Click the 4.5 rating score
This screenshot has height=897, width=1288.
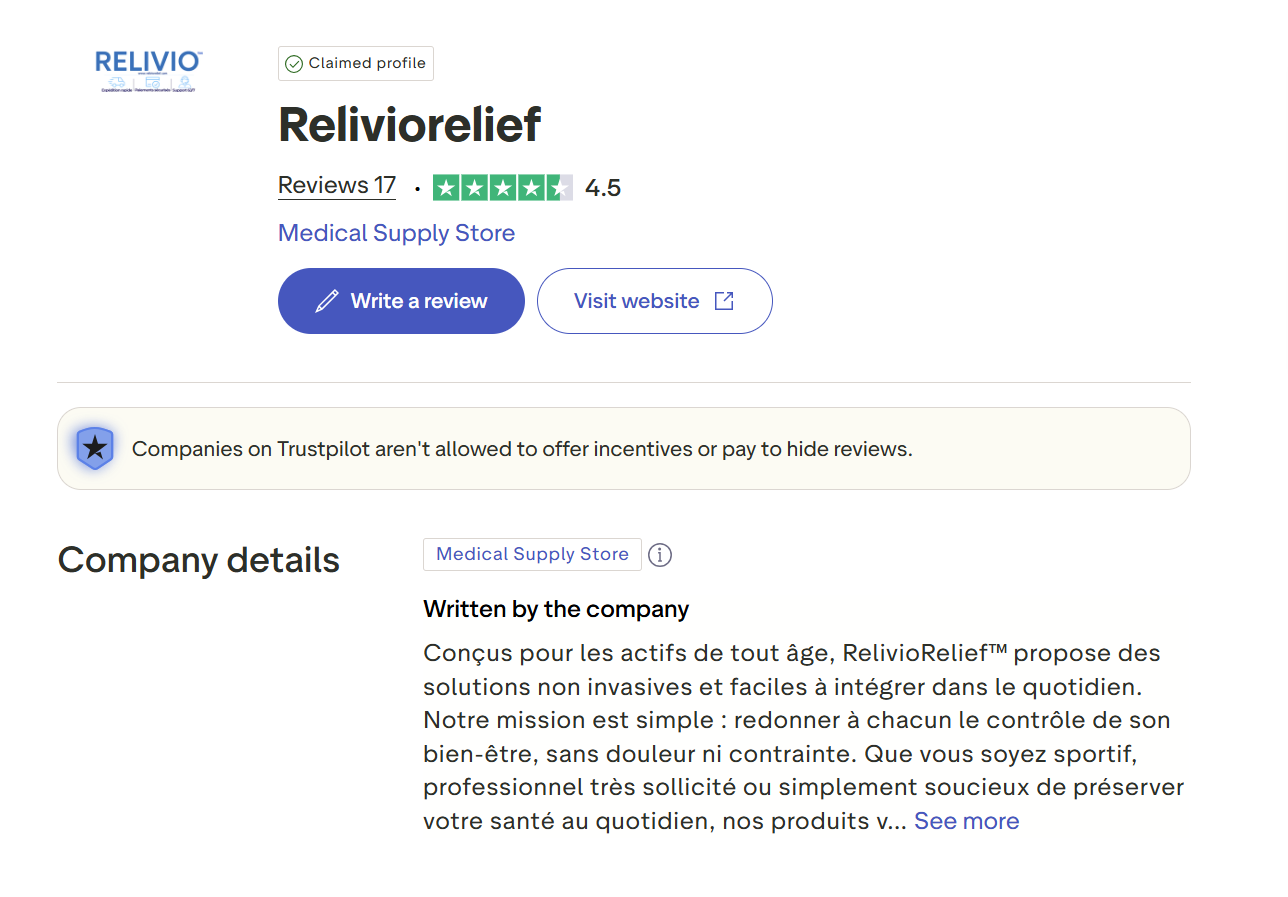pyautogui.click(x=603, y=188)
